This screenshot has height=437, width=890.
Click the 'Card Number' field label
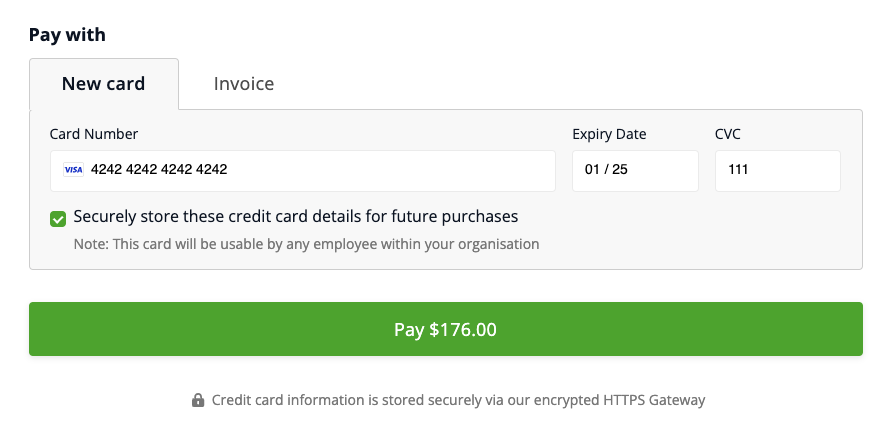click(94, 134)
